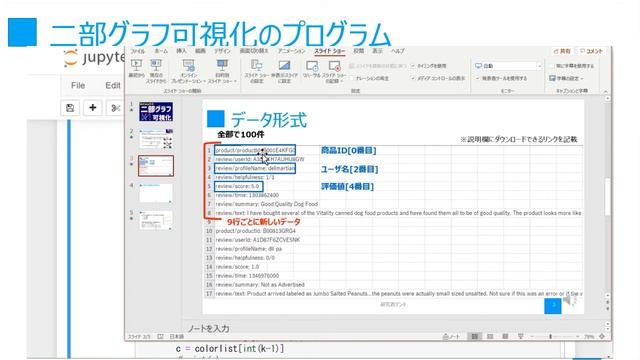Screen dimensions: 640x360
Task: Open Home (ホーム) tab
Action: [x=161, y=51]
